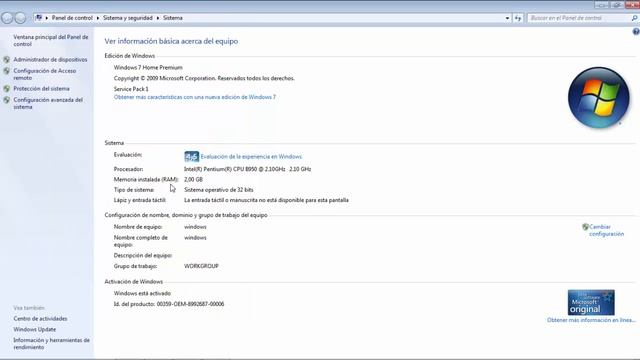Go back with the Back arrow button

pyautogui.click(x=7, y=18)
